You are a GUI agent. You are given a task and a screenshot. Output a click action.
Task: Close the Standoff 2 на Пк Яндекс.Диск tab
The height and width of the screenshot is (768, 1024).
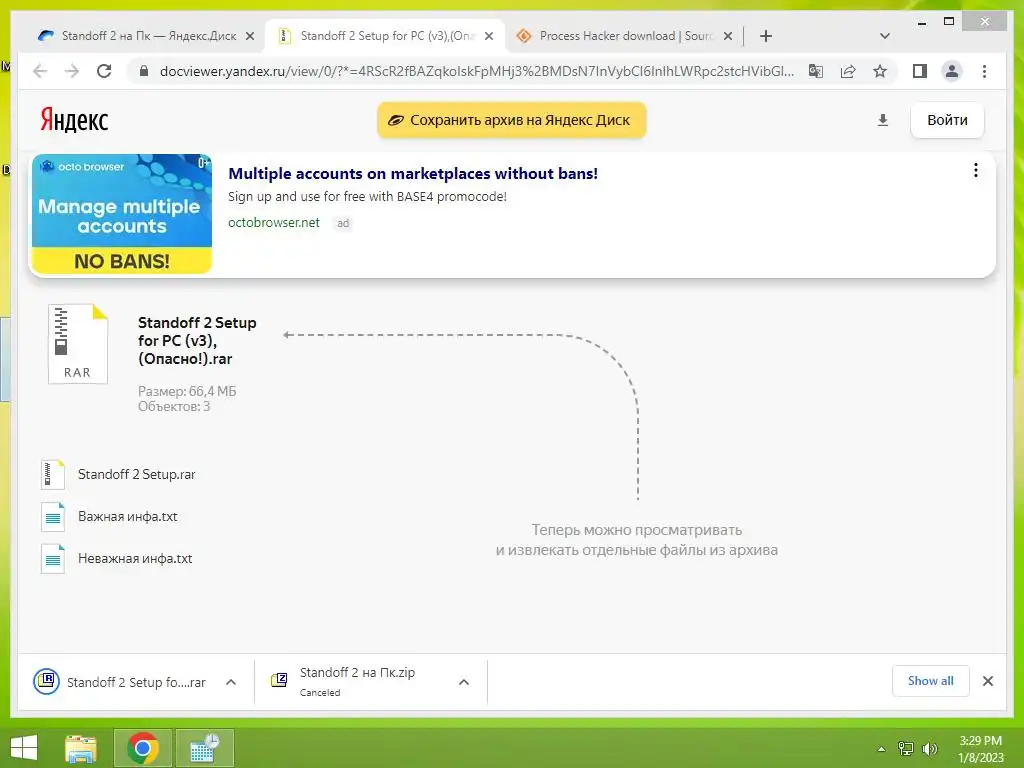pos(249,36)
